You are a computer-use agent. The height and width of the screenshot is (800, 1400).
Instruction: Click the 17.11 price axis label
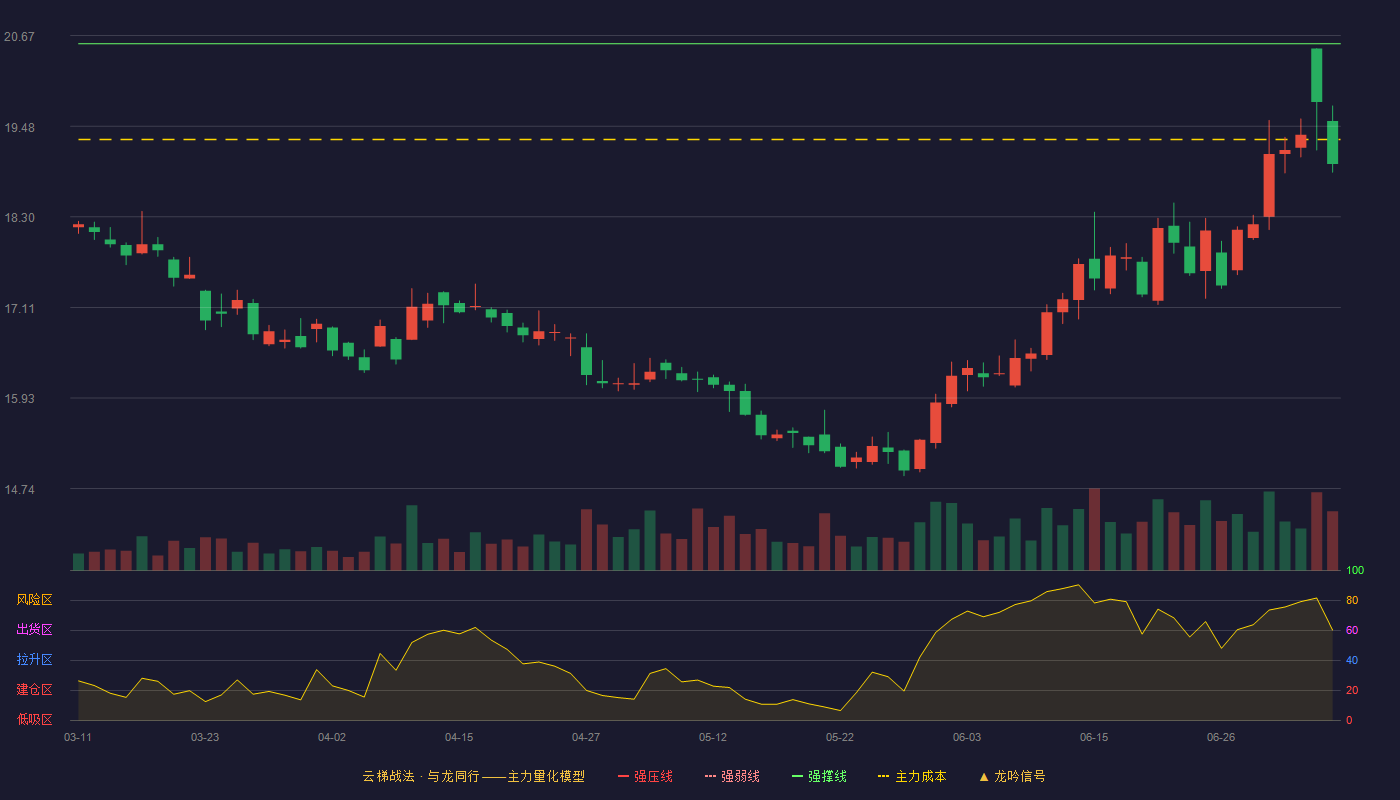(19, 309)
